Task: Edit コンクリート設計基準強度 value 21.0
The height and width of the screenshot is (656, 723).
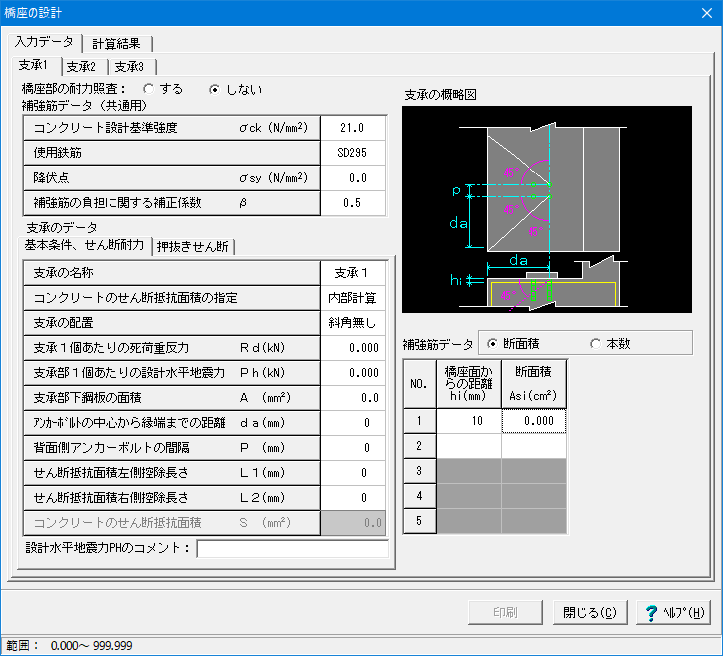Action: click(353, 128)
